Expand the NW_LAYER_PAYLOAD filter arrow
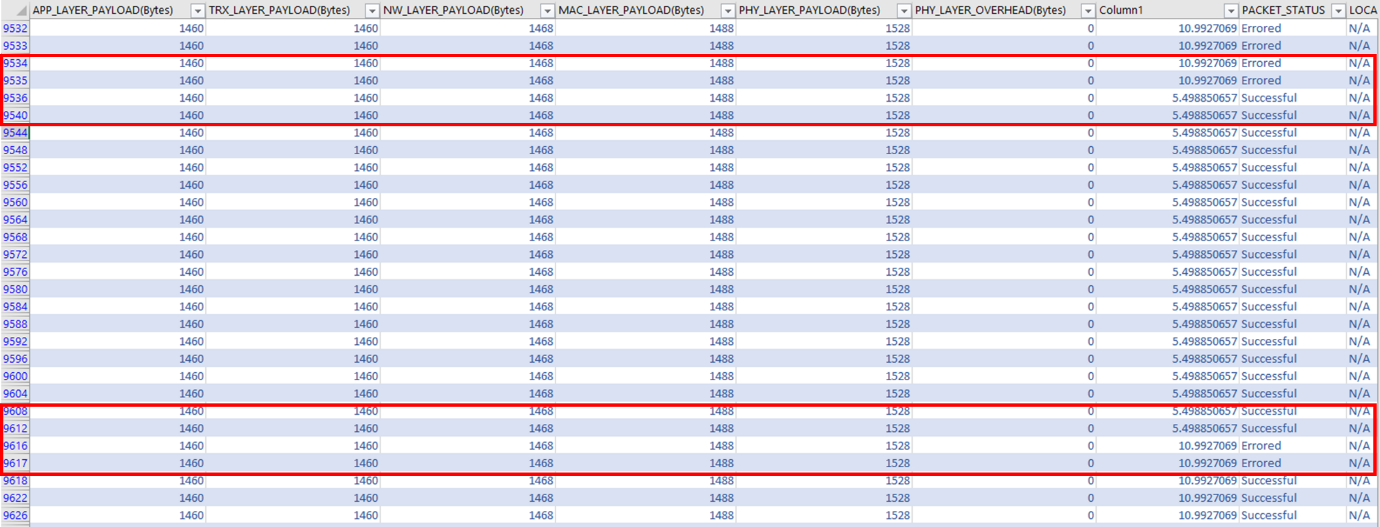 pyautogui.click(x=547, y=10)
